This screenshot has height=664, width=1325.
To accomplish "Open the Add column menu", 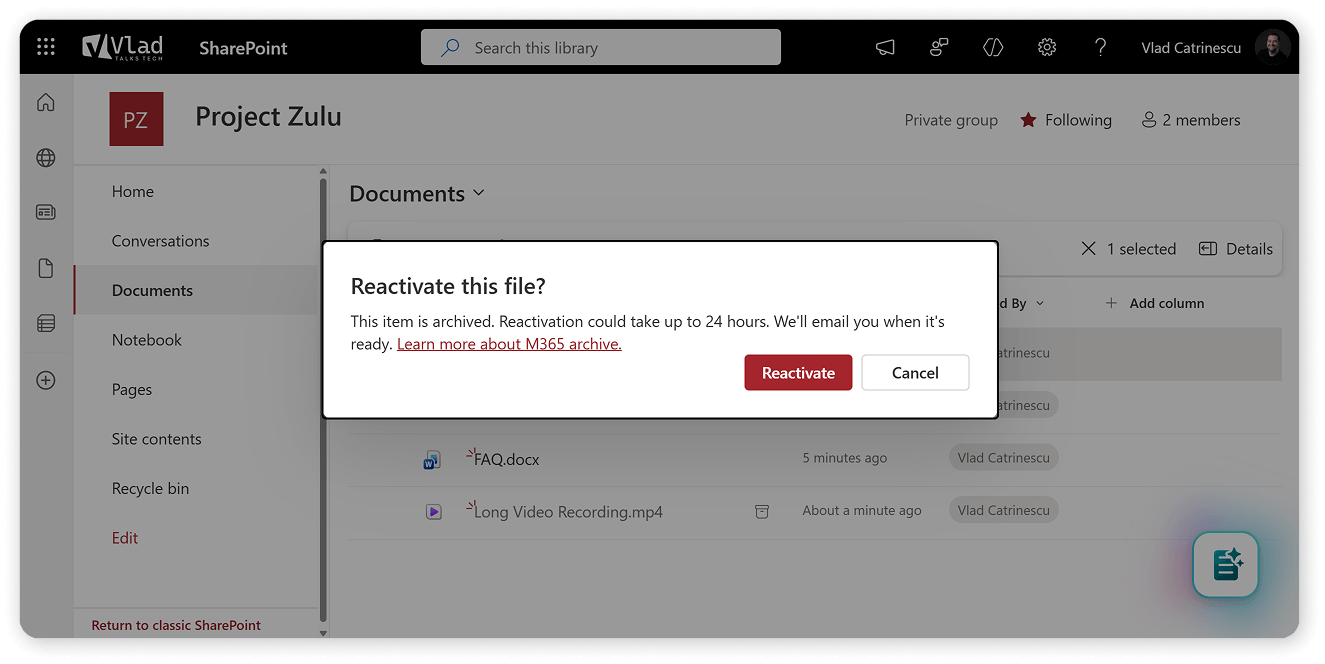I will [1155, 303].
